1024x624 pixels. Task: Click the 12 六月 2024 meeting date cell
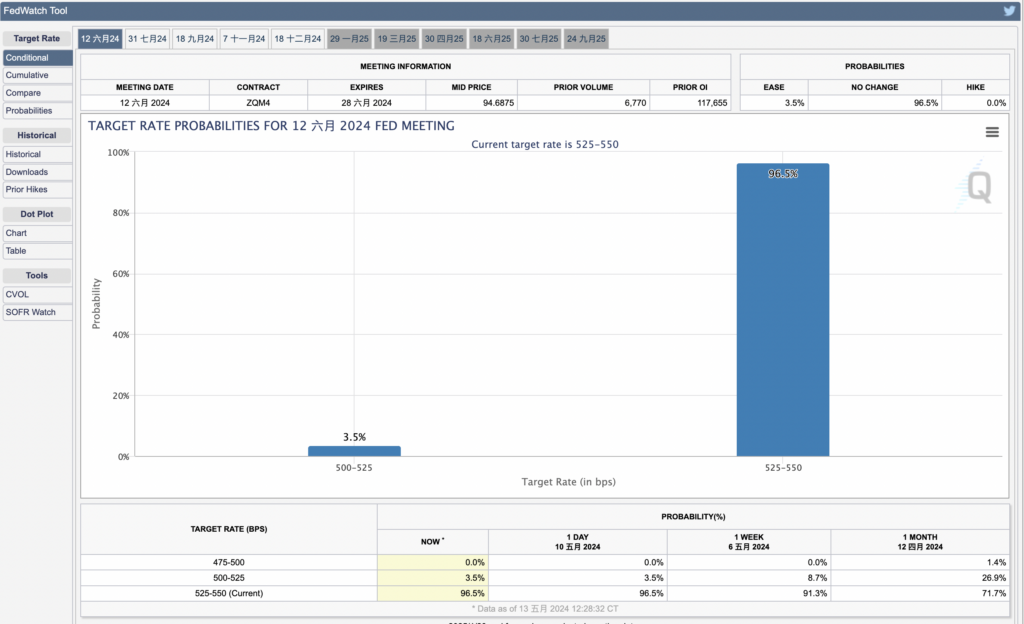(144, 102)
